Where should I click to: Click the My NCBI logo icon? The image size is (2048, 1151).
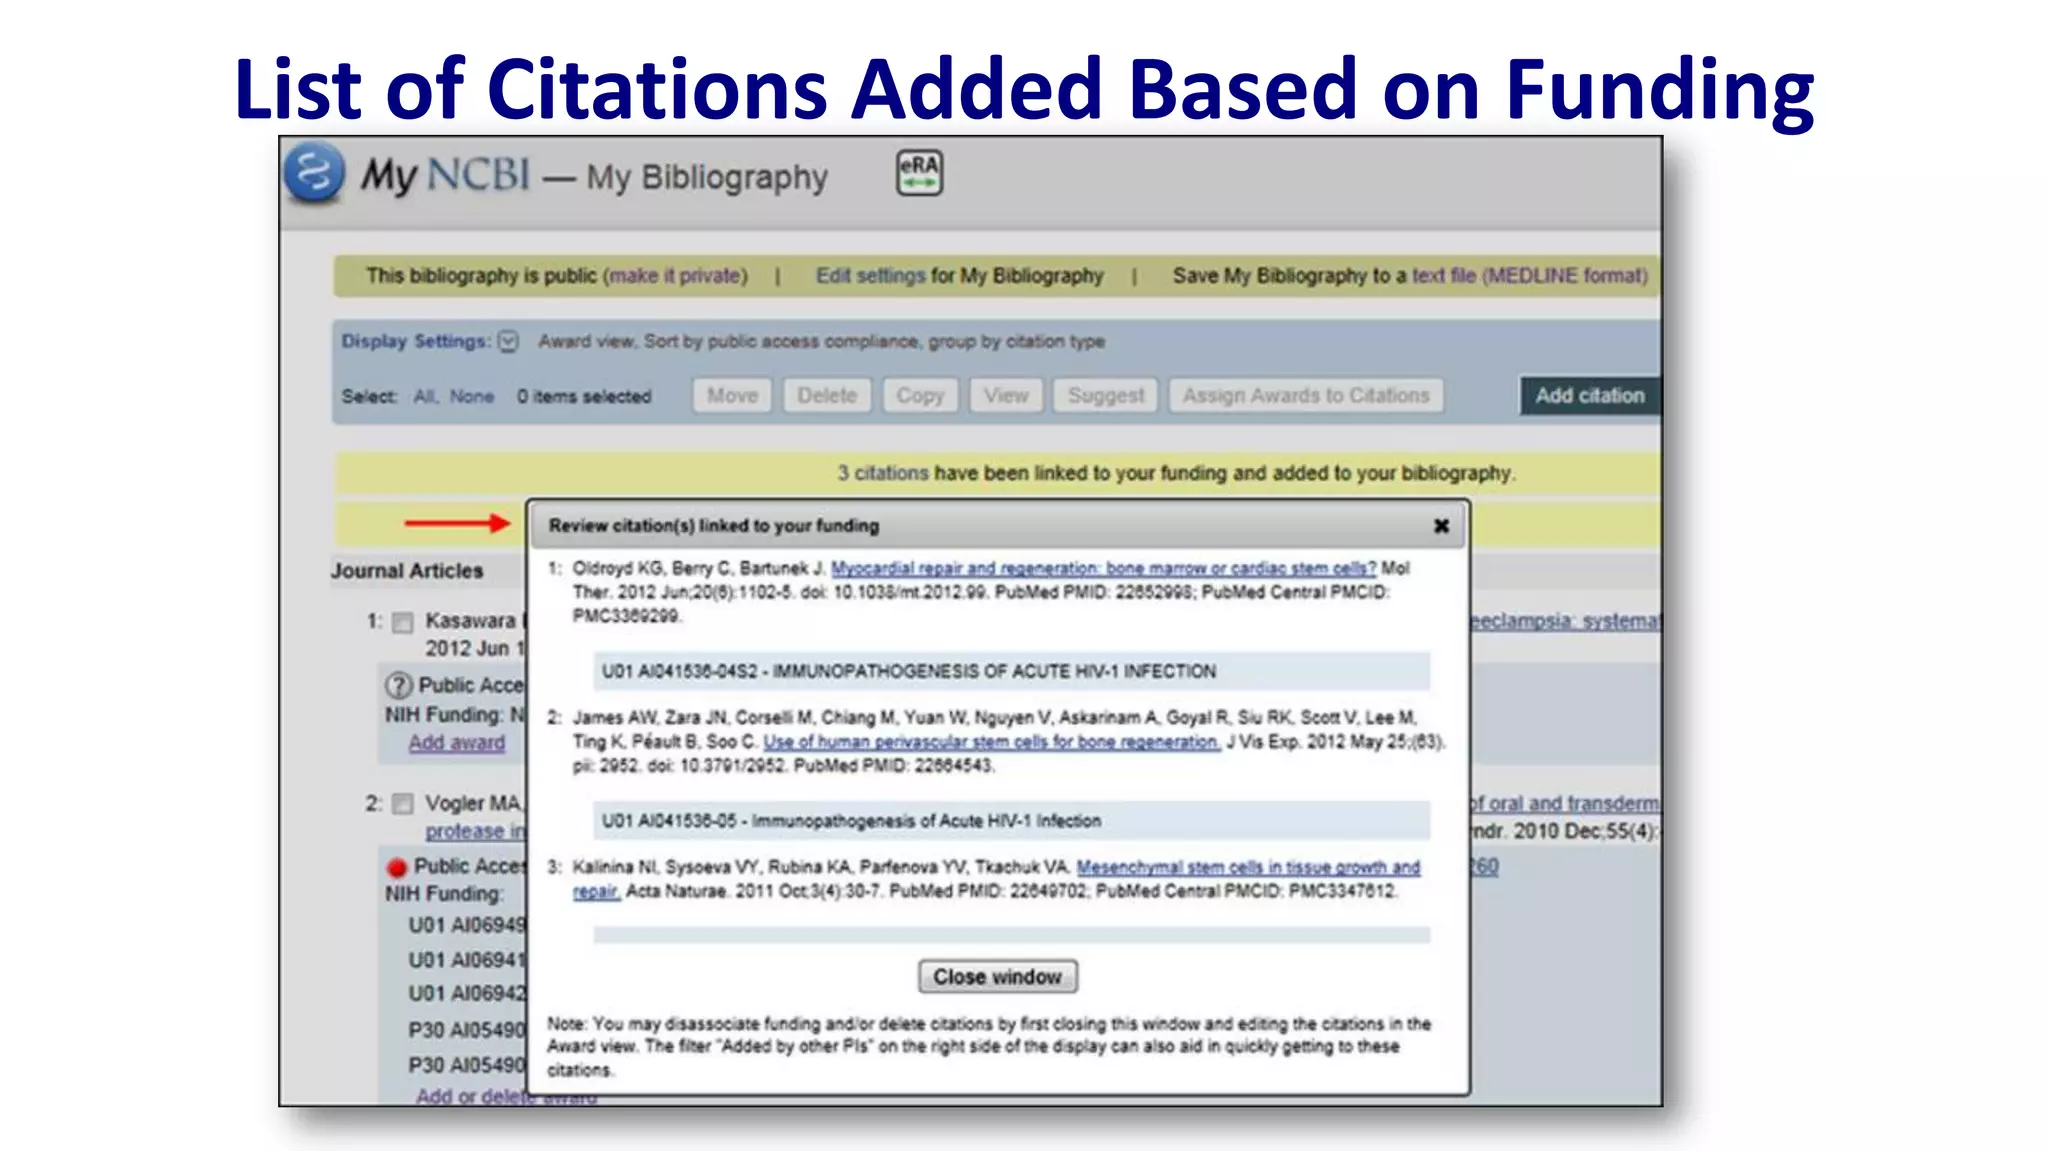point(314,173)
